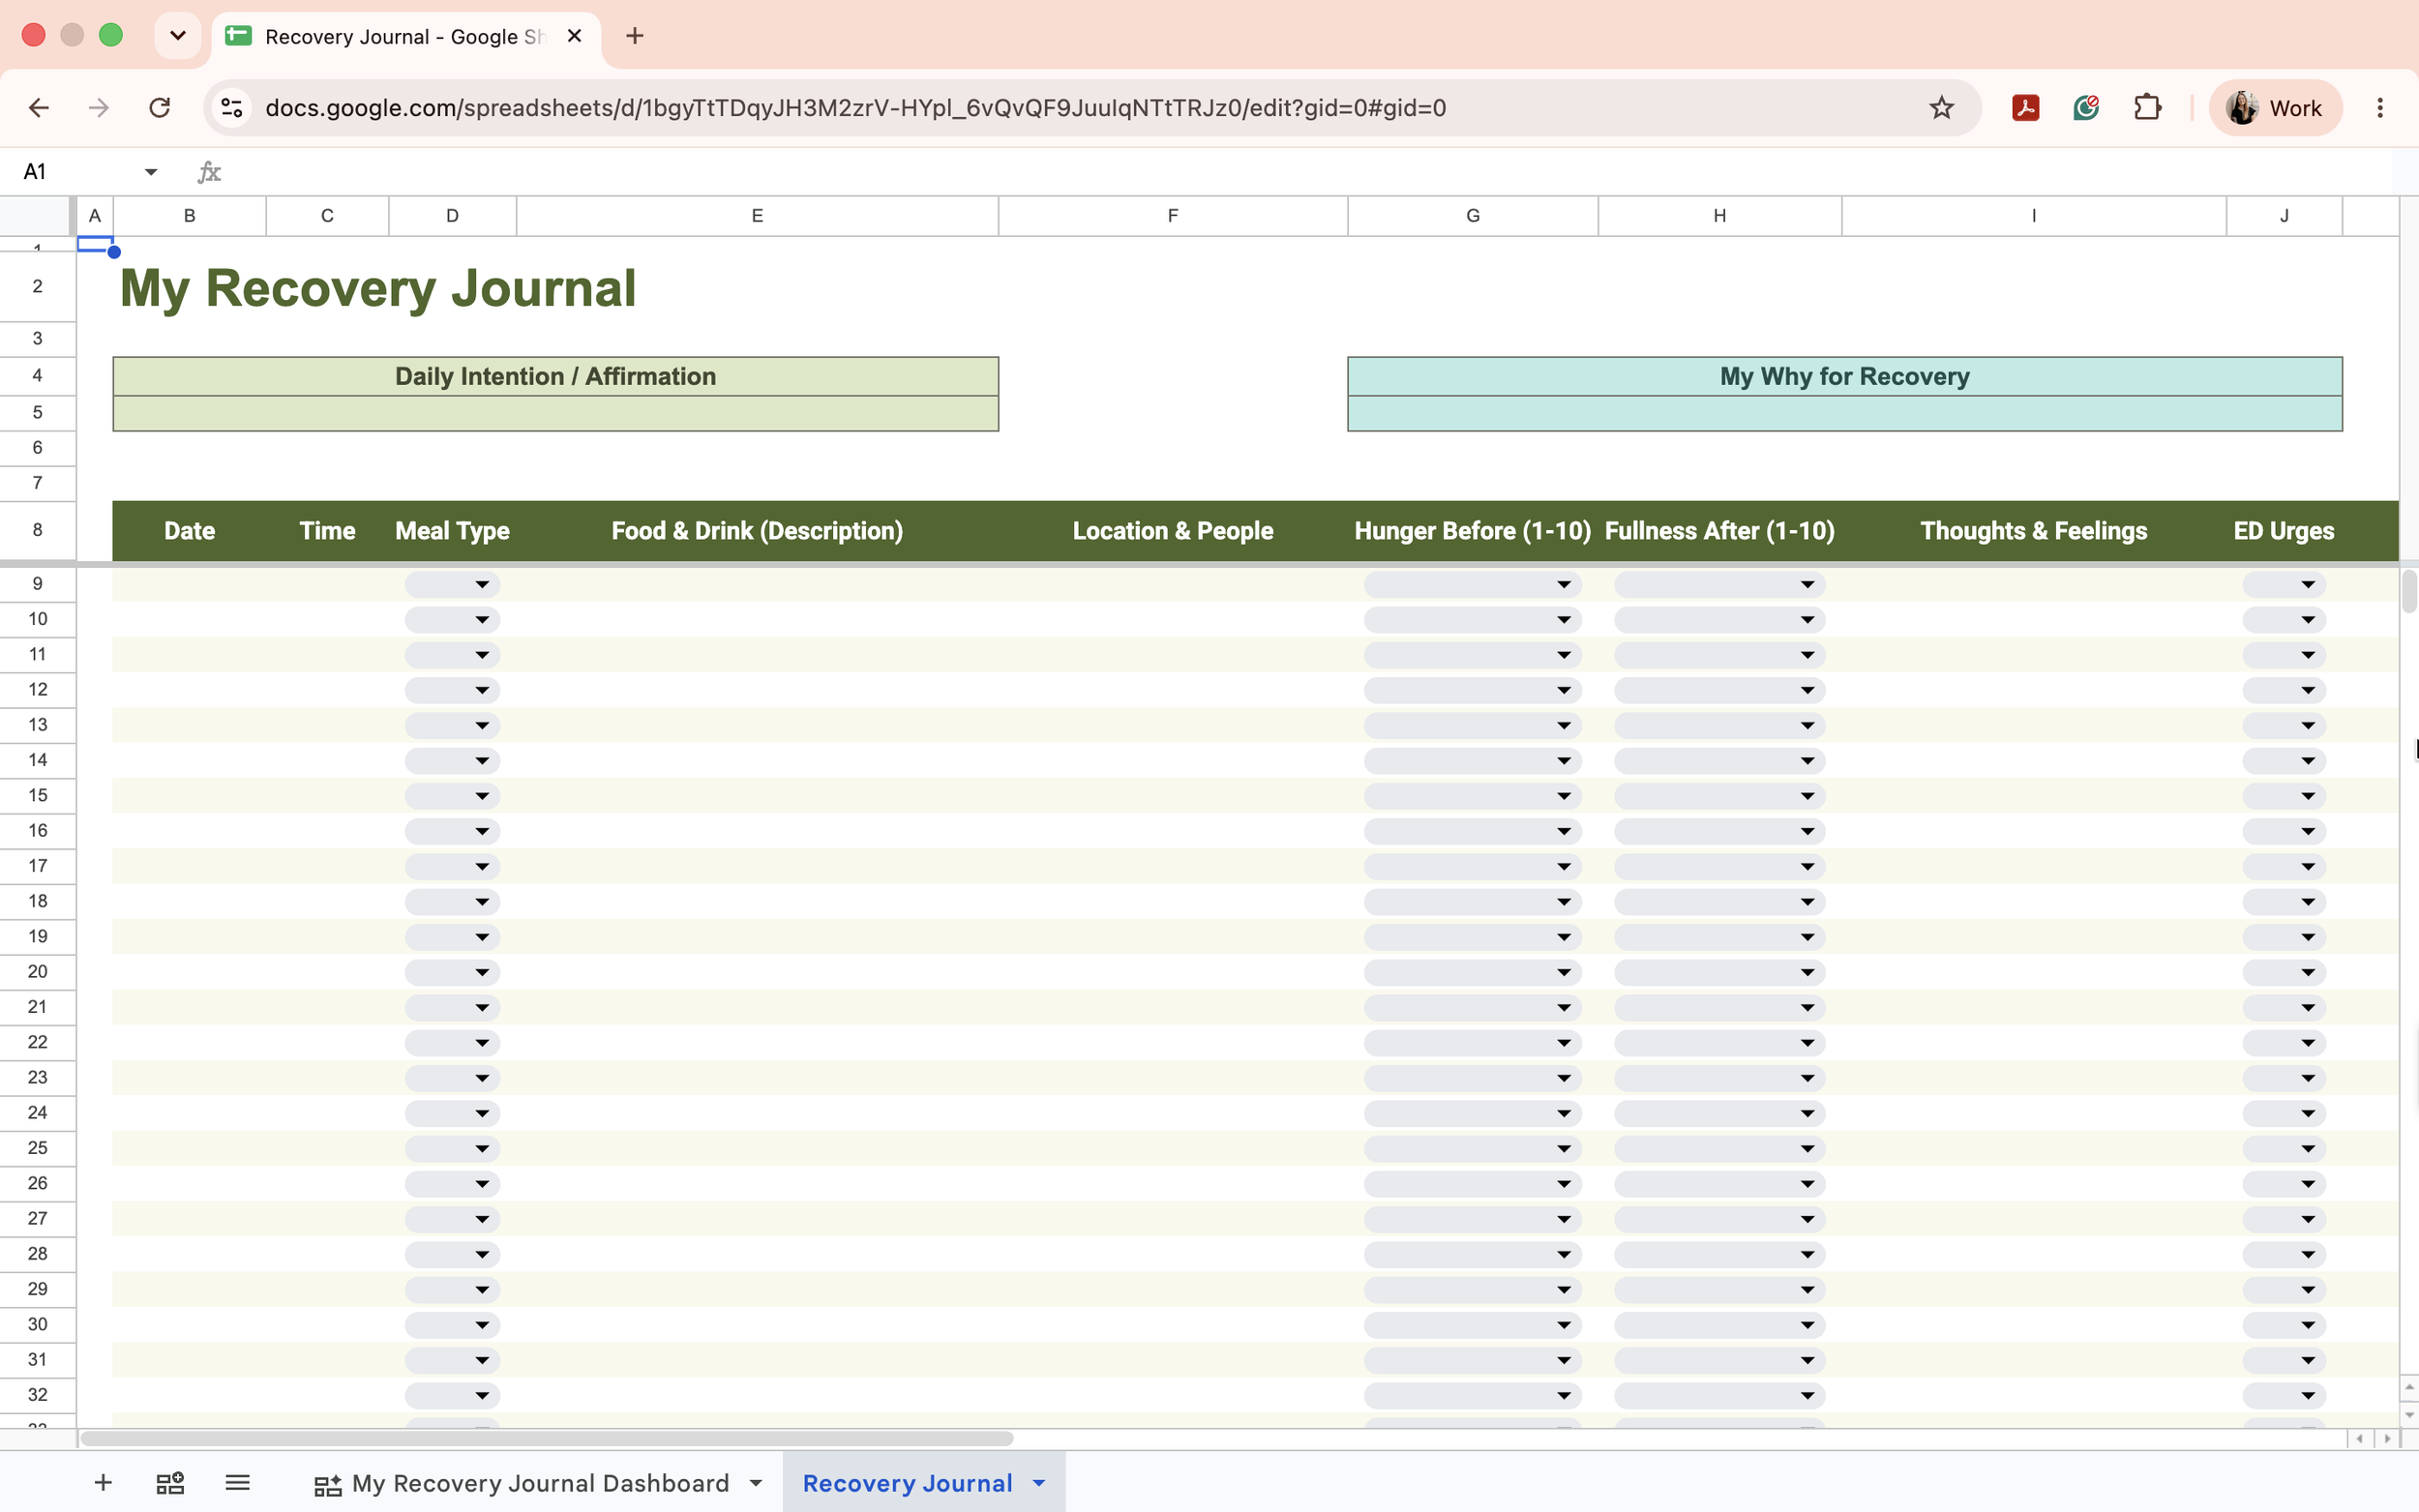Click the vertical scrollbar thumb
This screenshot has height=1512, width=2419.
click(2409, 591)
